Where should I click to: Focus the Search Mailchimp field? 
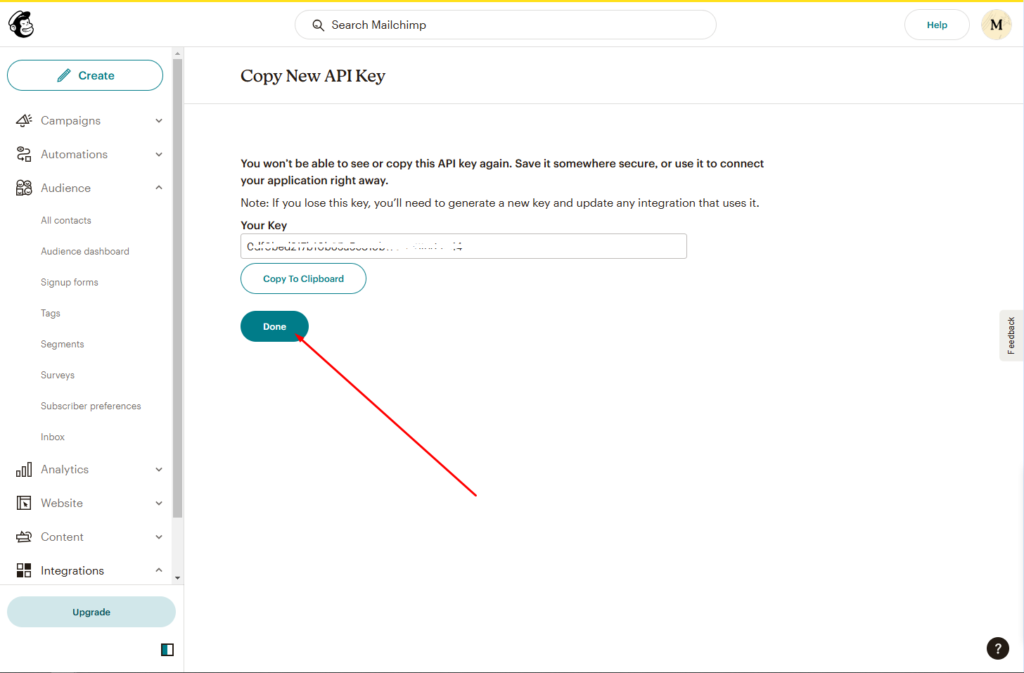point(505,25)
